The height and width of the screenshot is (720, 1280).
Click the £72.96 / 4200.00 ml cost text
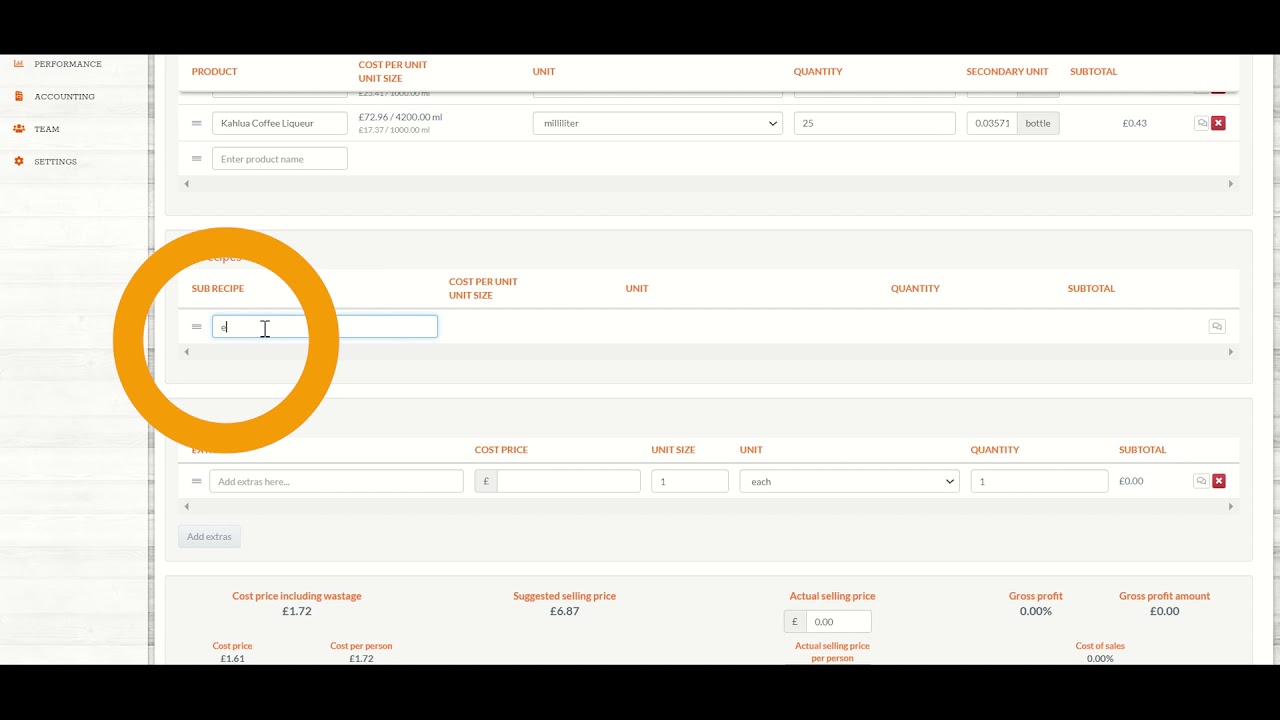(400, 117)
